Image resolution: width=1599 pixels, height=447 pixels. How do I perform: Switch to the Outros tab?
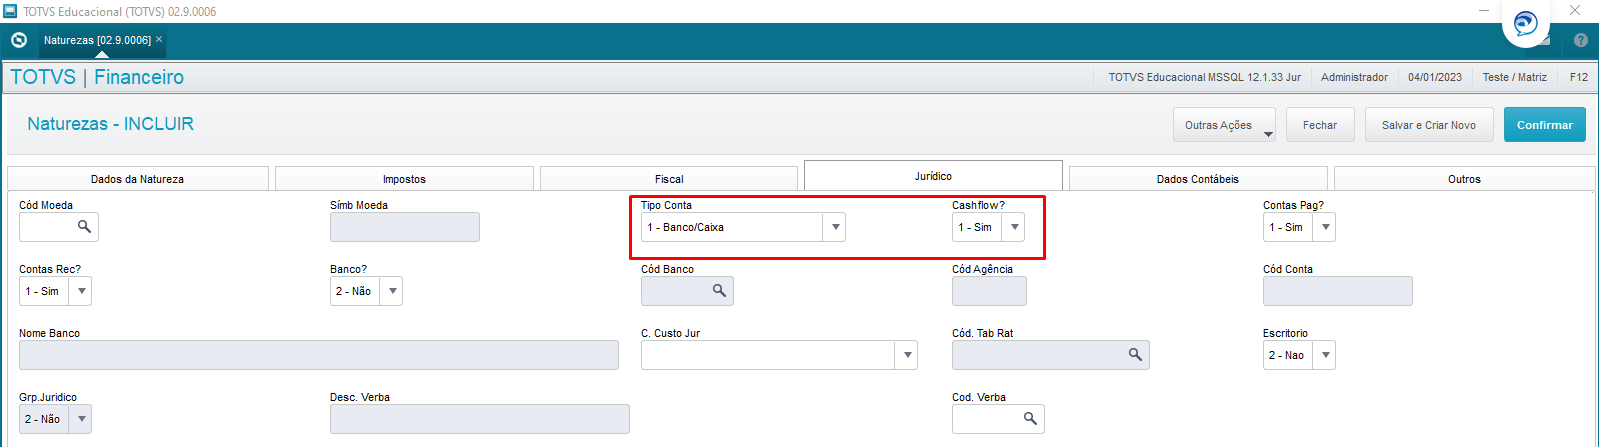(1464, 179)
